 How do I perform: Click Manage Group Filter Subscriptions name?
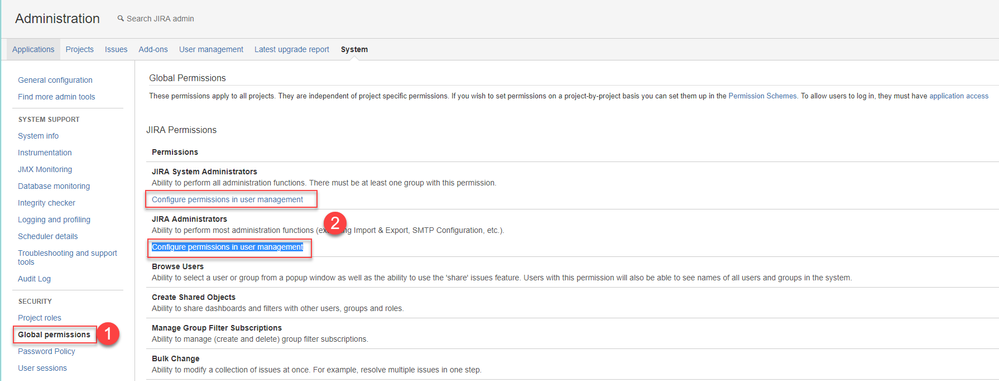pos(218,327)
